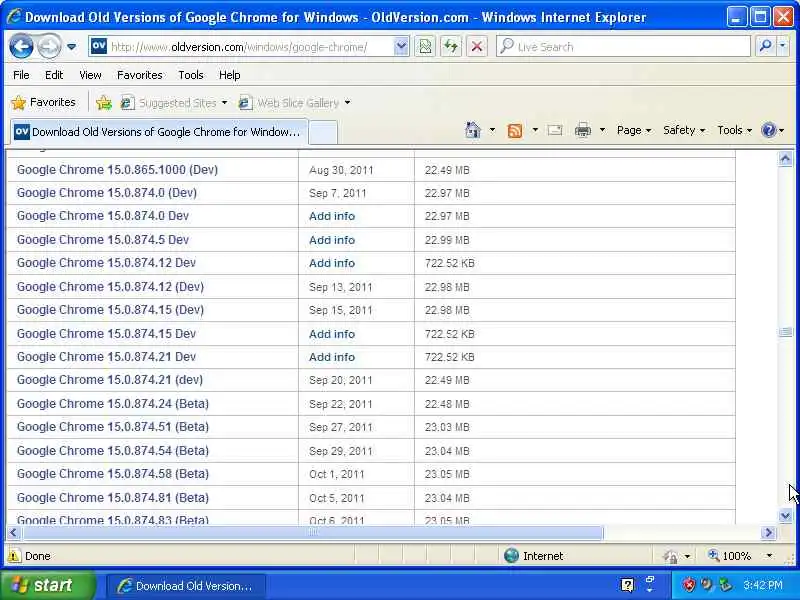
Task: Click horizontal scrollbar left arrow
Action: pos(13,533)
